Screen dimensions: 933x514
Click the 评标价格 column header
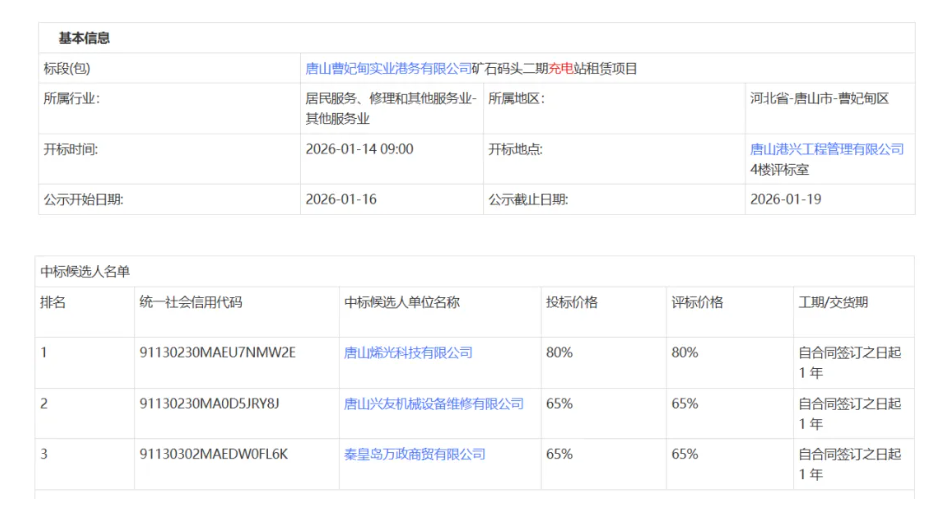697,302
